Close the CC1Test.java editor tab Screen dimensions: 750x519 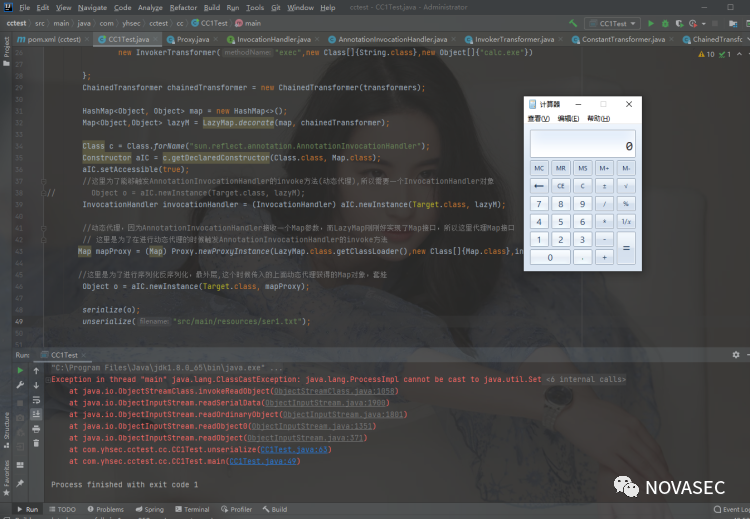(x=156, y=39)
